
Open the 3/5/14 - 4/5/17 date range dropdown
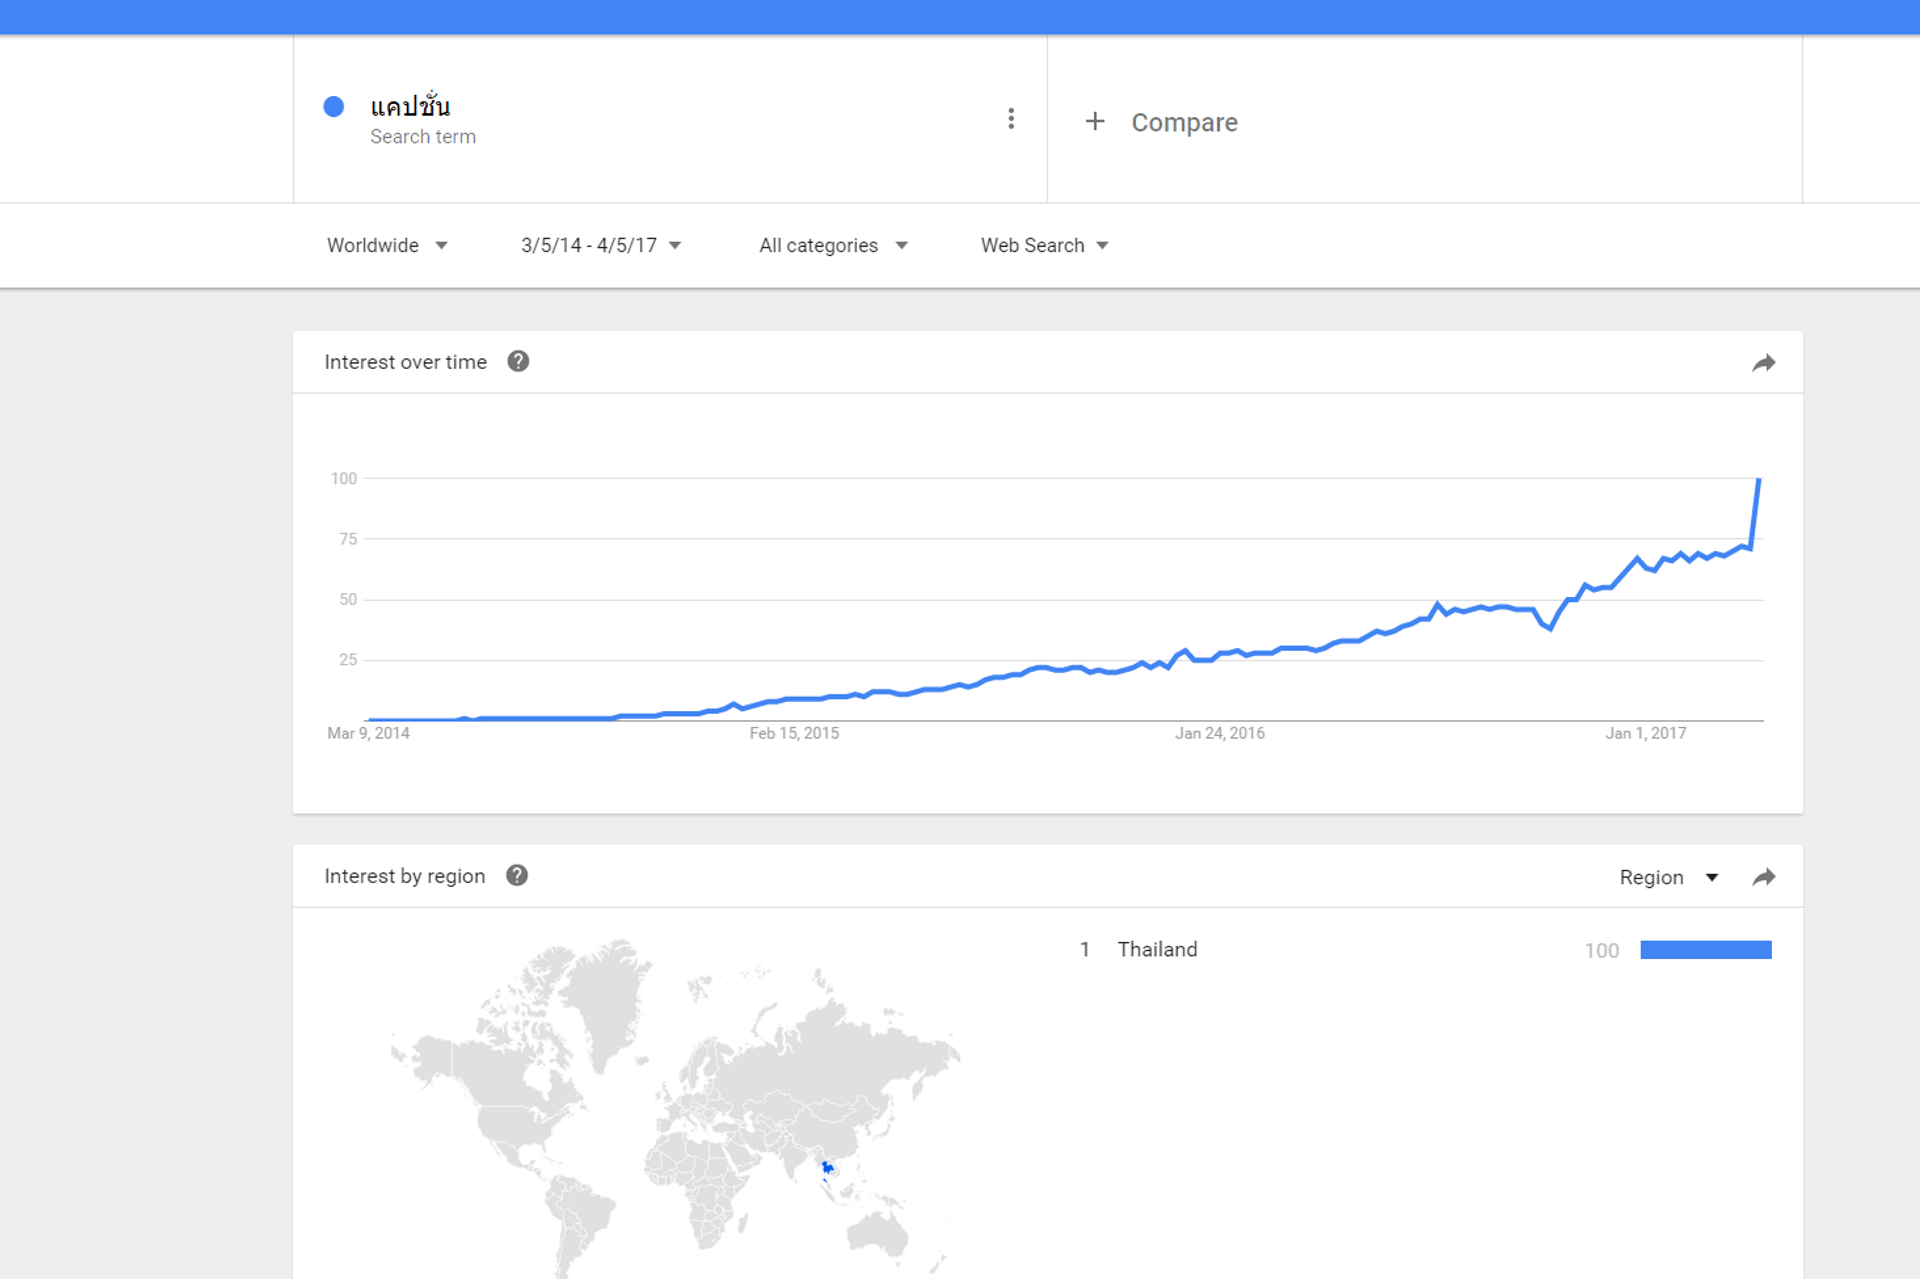coord(601,245)
